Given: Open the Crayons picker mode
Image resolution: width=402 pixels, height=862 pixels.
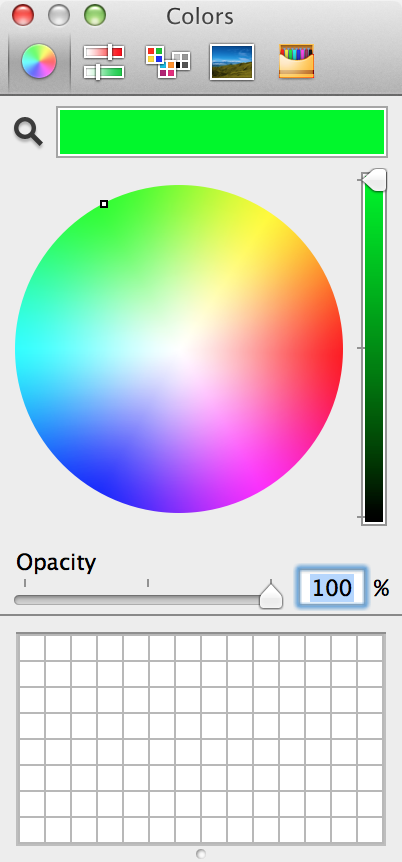Looking at the screenshot, I should (296, 61).
